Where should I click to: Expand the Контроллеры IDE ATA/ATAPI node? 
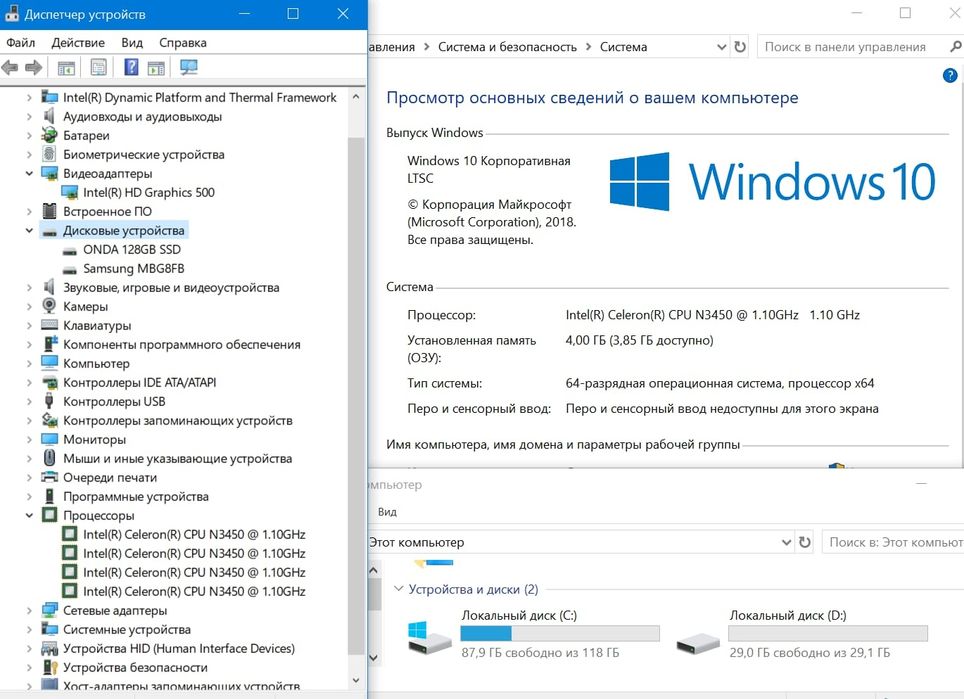point(29,382)
